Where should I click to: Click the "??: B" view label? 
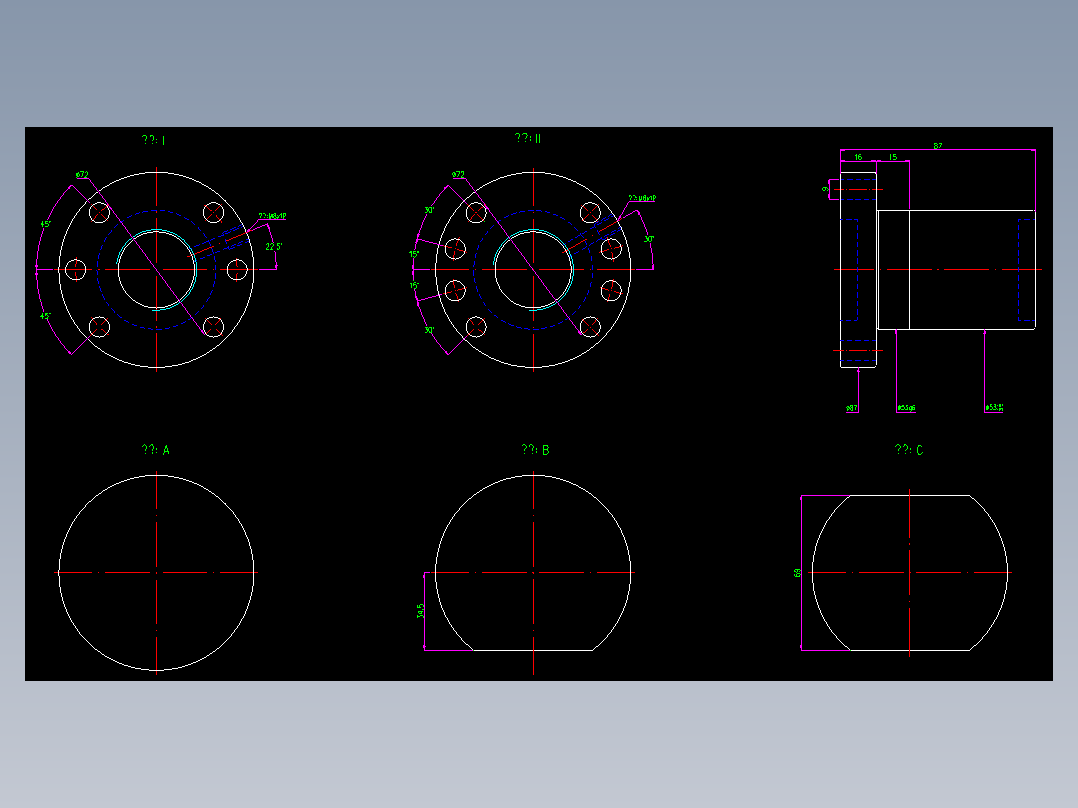coord(536,450)
